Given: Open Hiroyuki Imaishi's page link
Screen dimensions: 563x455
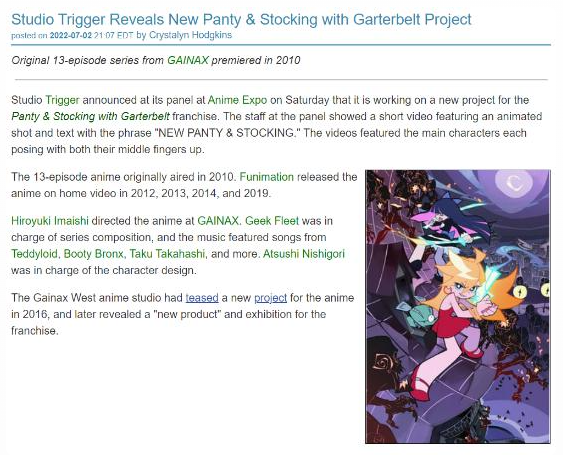Looking at the screenshot, I should click(x=50, y=220).
